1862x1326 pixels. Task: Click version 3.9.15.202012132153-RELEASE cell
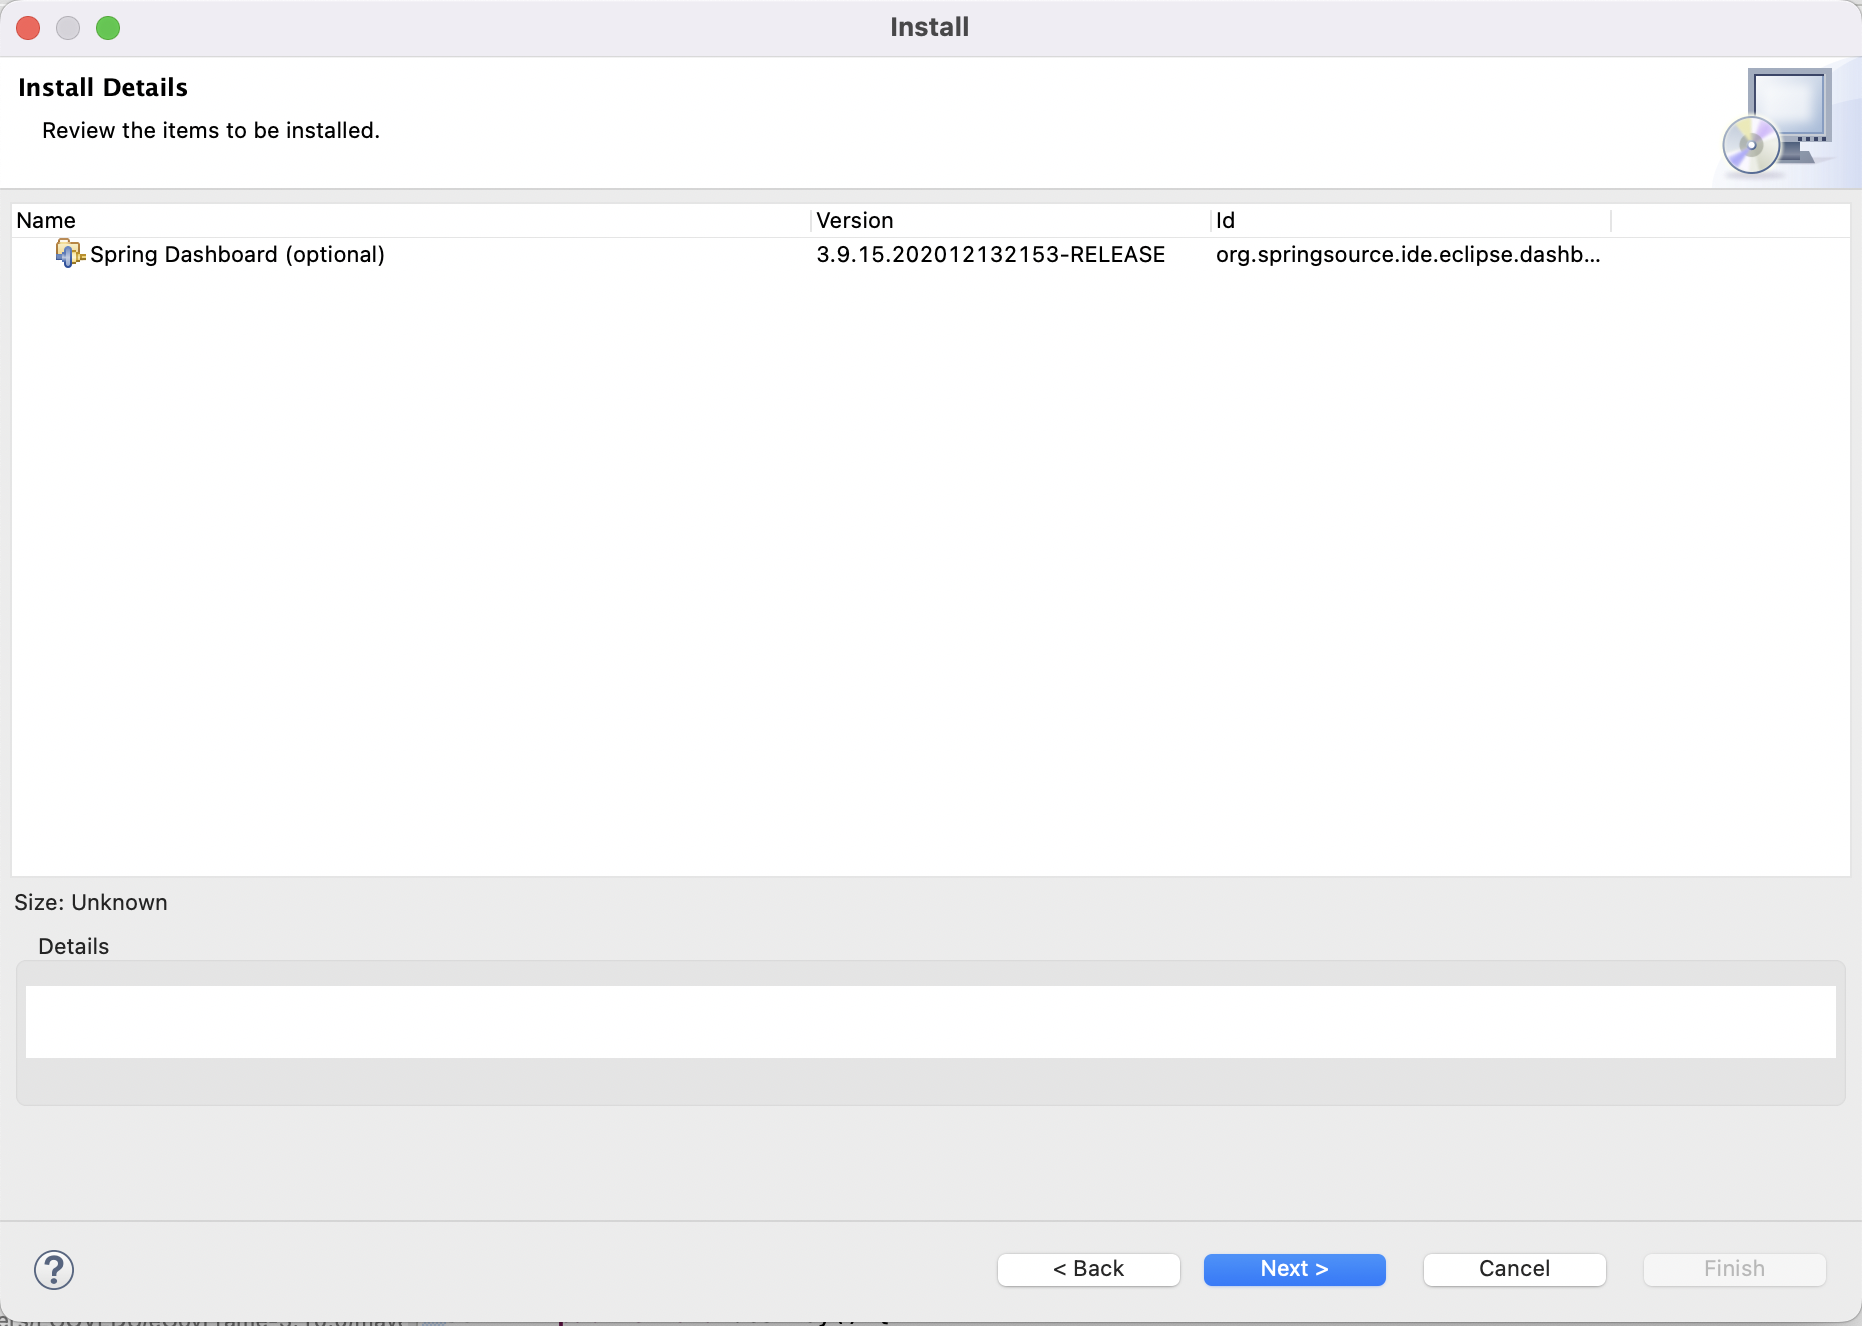point(990,254)
